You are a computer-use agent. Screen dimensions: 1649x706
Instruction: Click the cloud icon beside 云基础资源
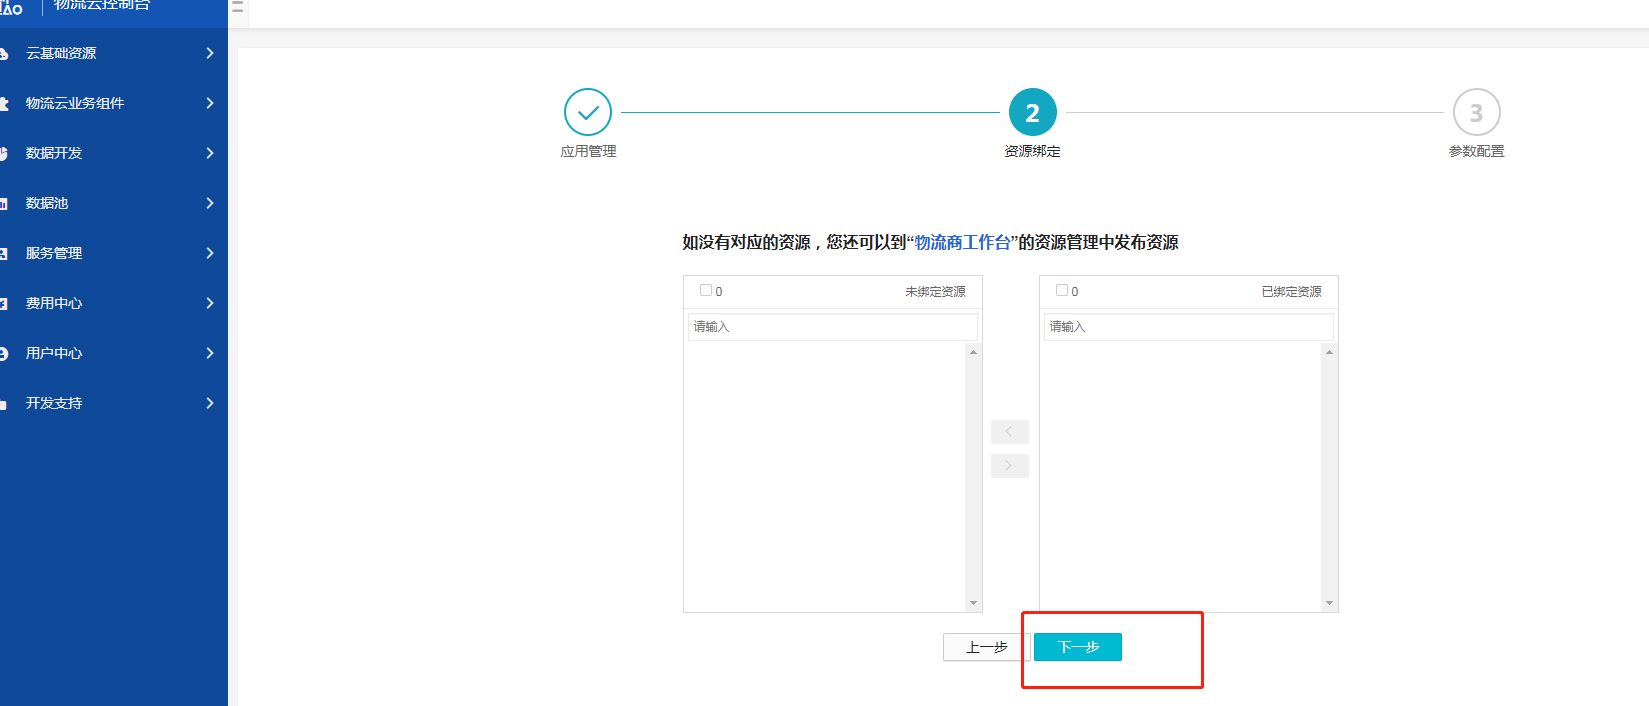(3, 53)
